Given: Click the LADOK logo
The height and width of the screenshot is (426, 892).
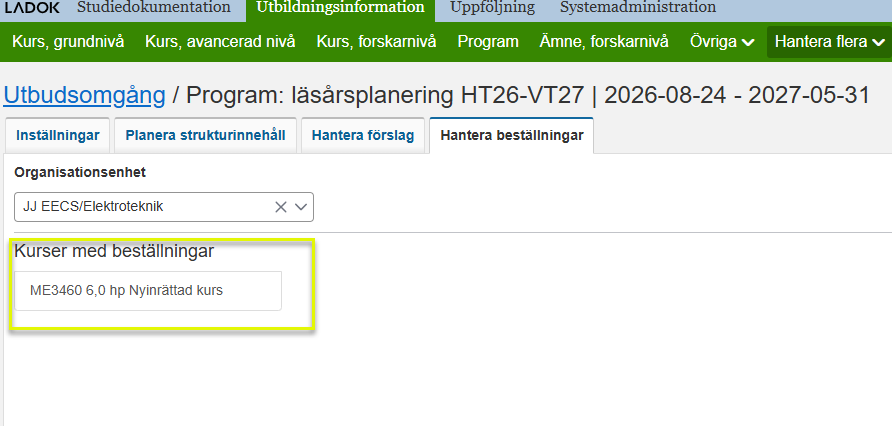Looking at the screenshot, I should point(30,8).
